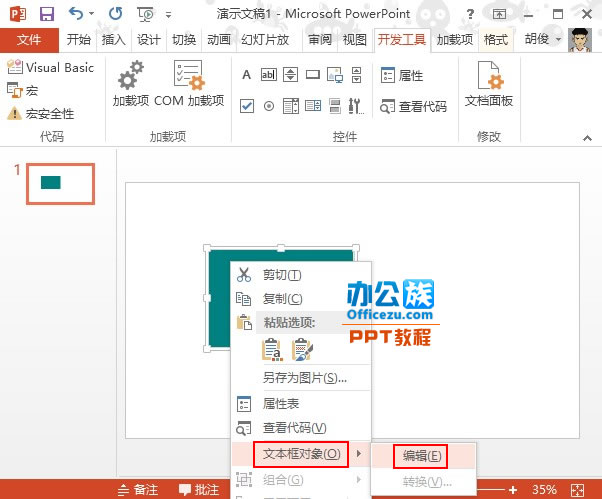
Task: Choose 复制(C) from context menu
Action: [x=301, y=299]
